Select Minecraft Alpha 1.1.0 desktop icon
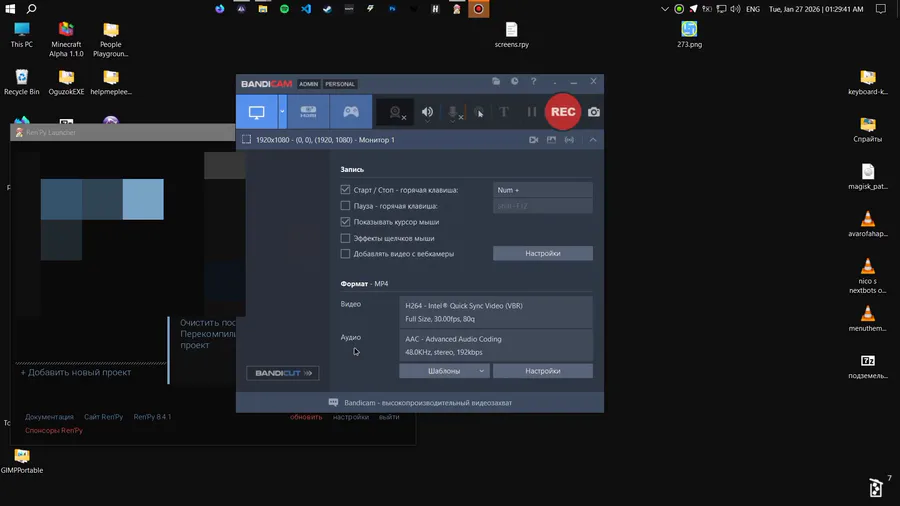The height and width of the screenshot is (506, 900). pos(66,39)
